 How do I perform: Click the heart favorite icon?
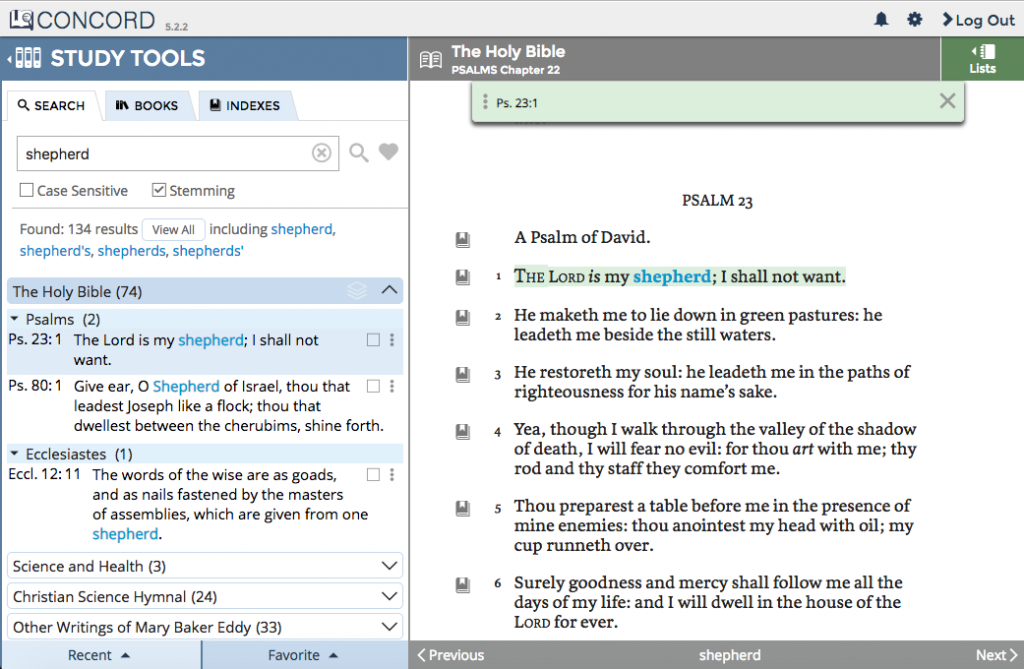coord(389,153)
